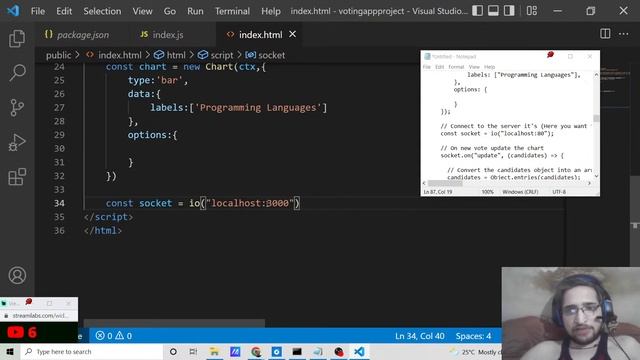Click the streamlabs.com address bar in small window

39,316
